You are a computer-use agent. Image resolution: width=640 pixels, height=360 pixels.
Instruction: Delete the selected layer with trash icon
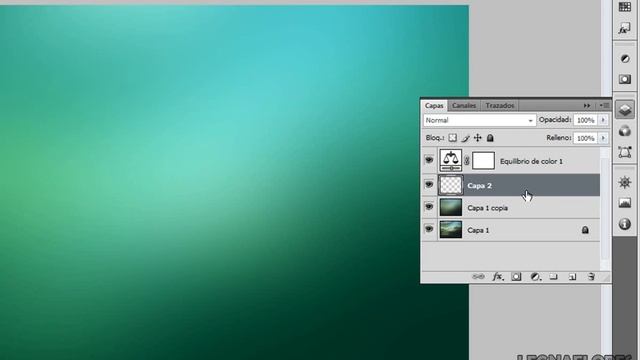[x=591, y=277]
